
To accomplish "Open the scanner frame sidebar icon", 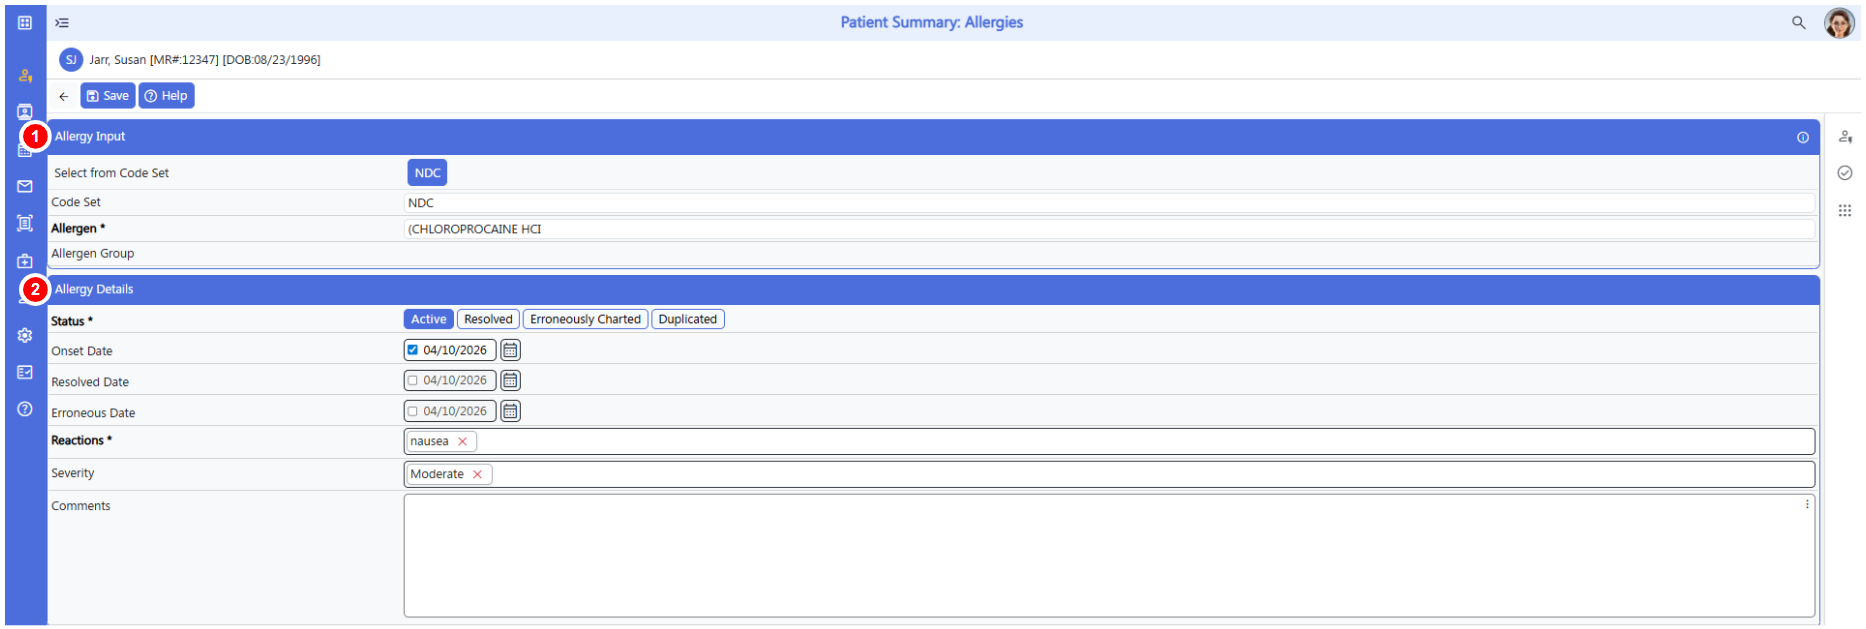I will (x=25, y=223).
